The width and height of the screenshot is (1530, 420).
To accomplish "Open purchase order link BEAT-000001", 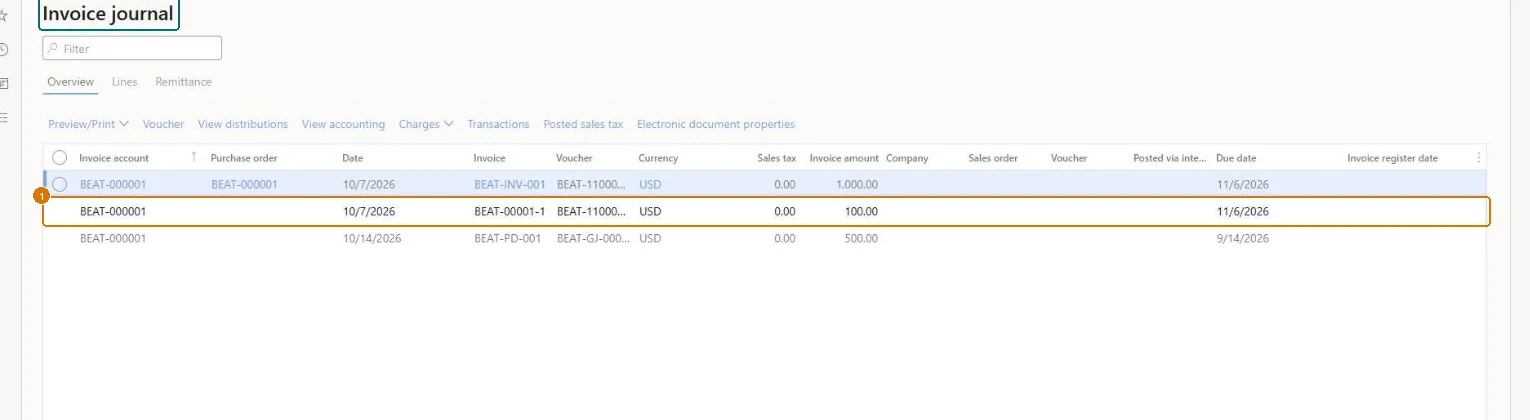I will coord(244,184).
